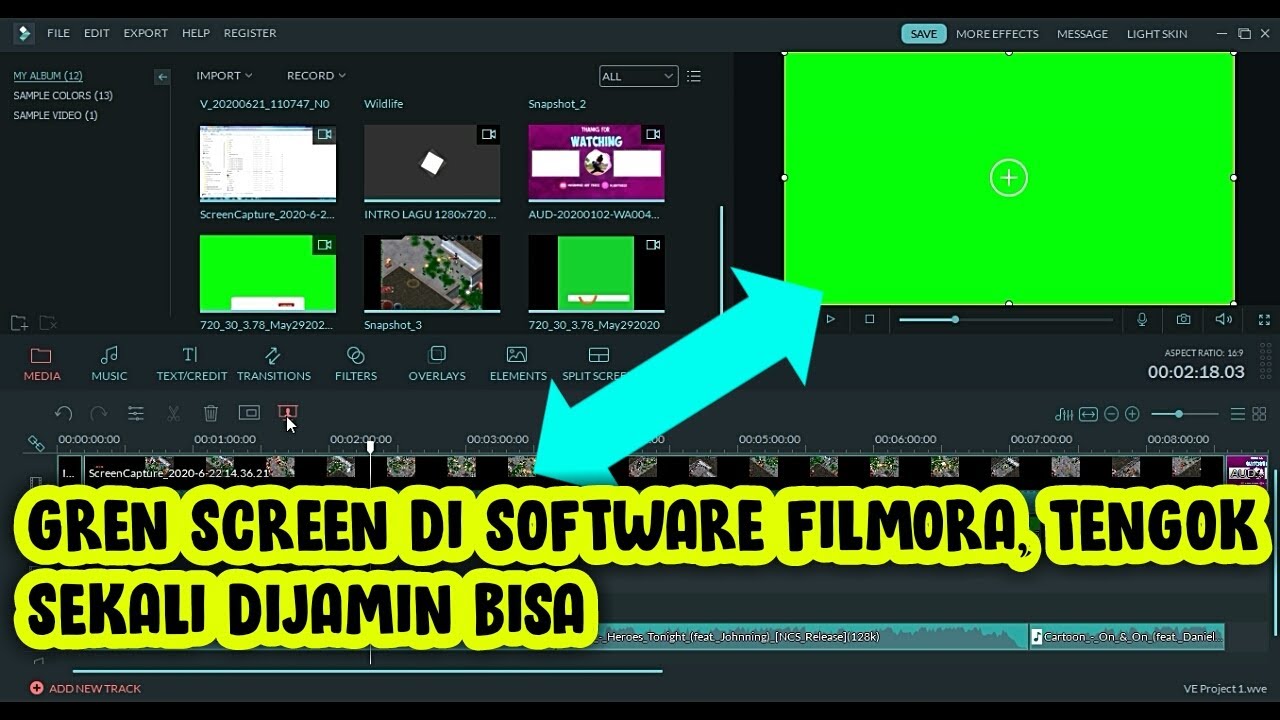Open the red Power Tool green screen icon

tap(288, 412)
